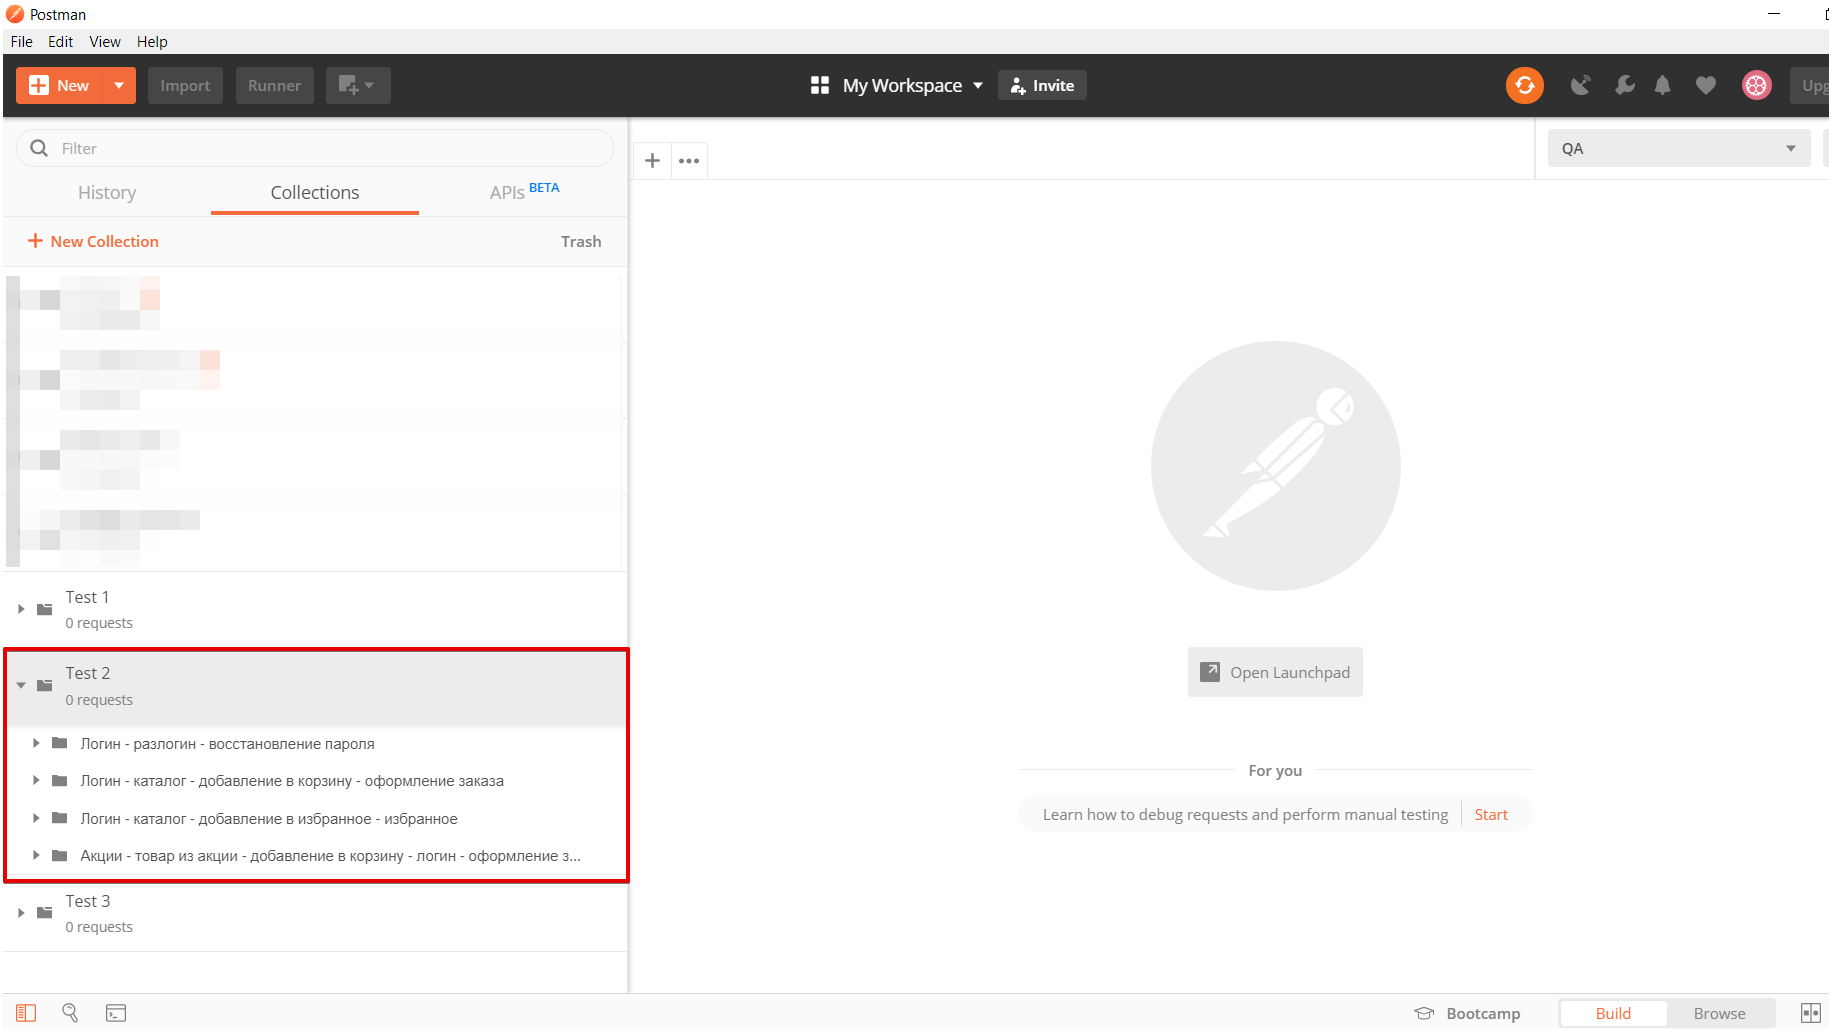
Task: Create a New Collection
Action: [x=93, y=242]
